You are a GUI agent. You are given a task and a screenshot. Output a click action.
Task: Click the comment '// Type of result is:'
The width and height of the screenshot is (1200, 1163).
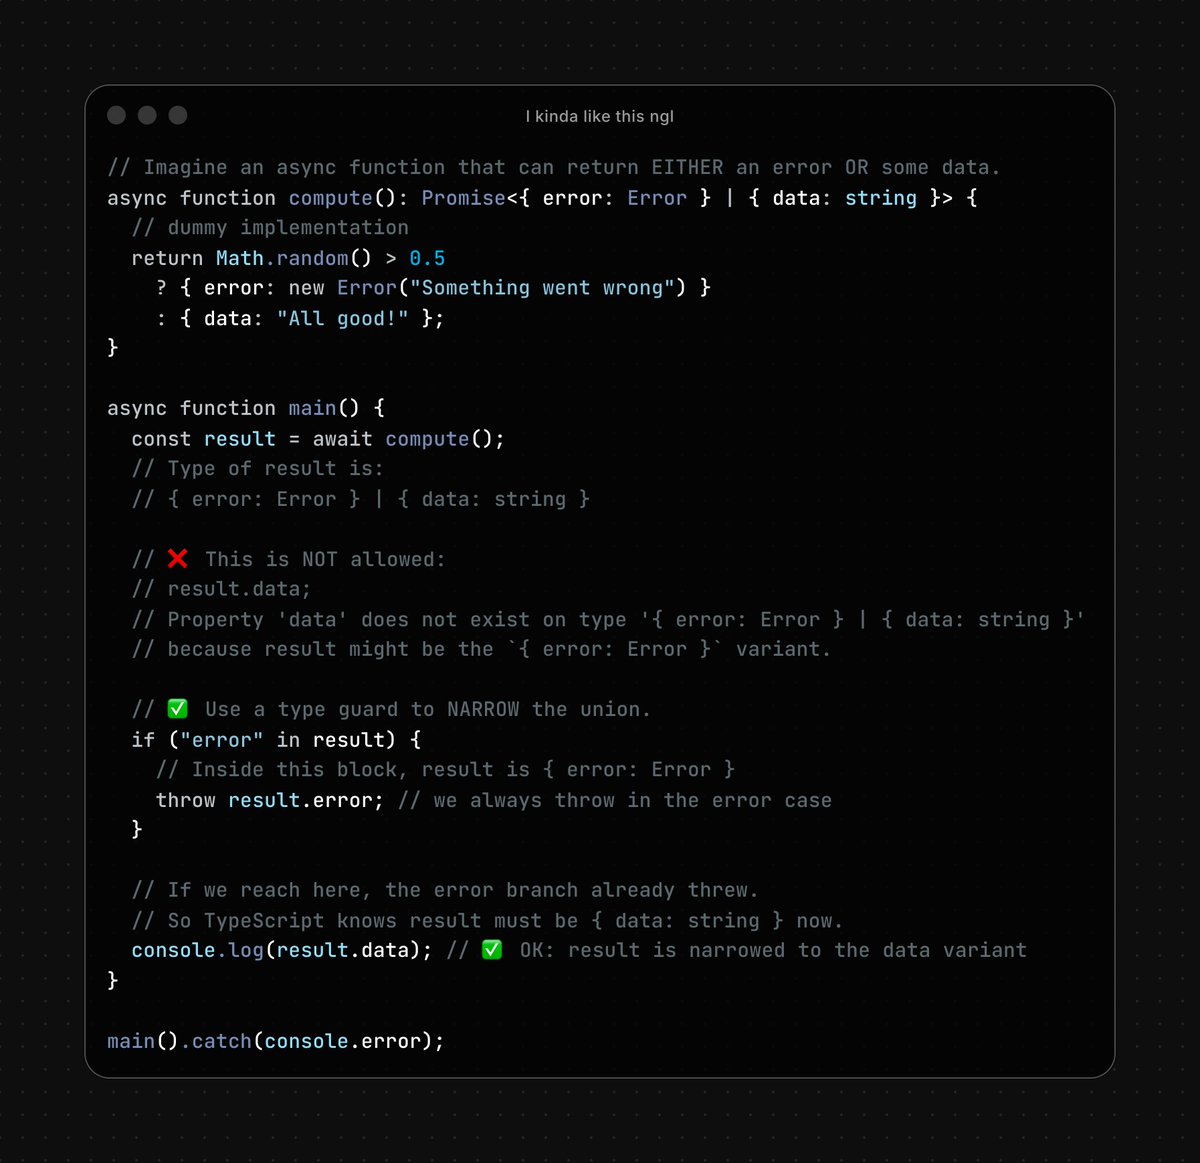(258, 468)
